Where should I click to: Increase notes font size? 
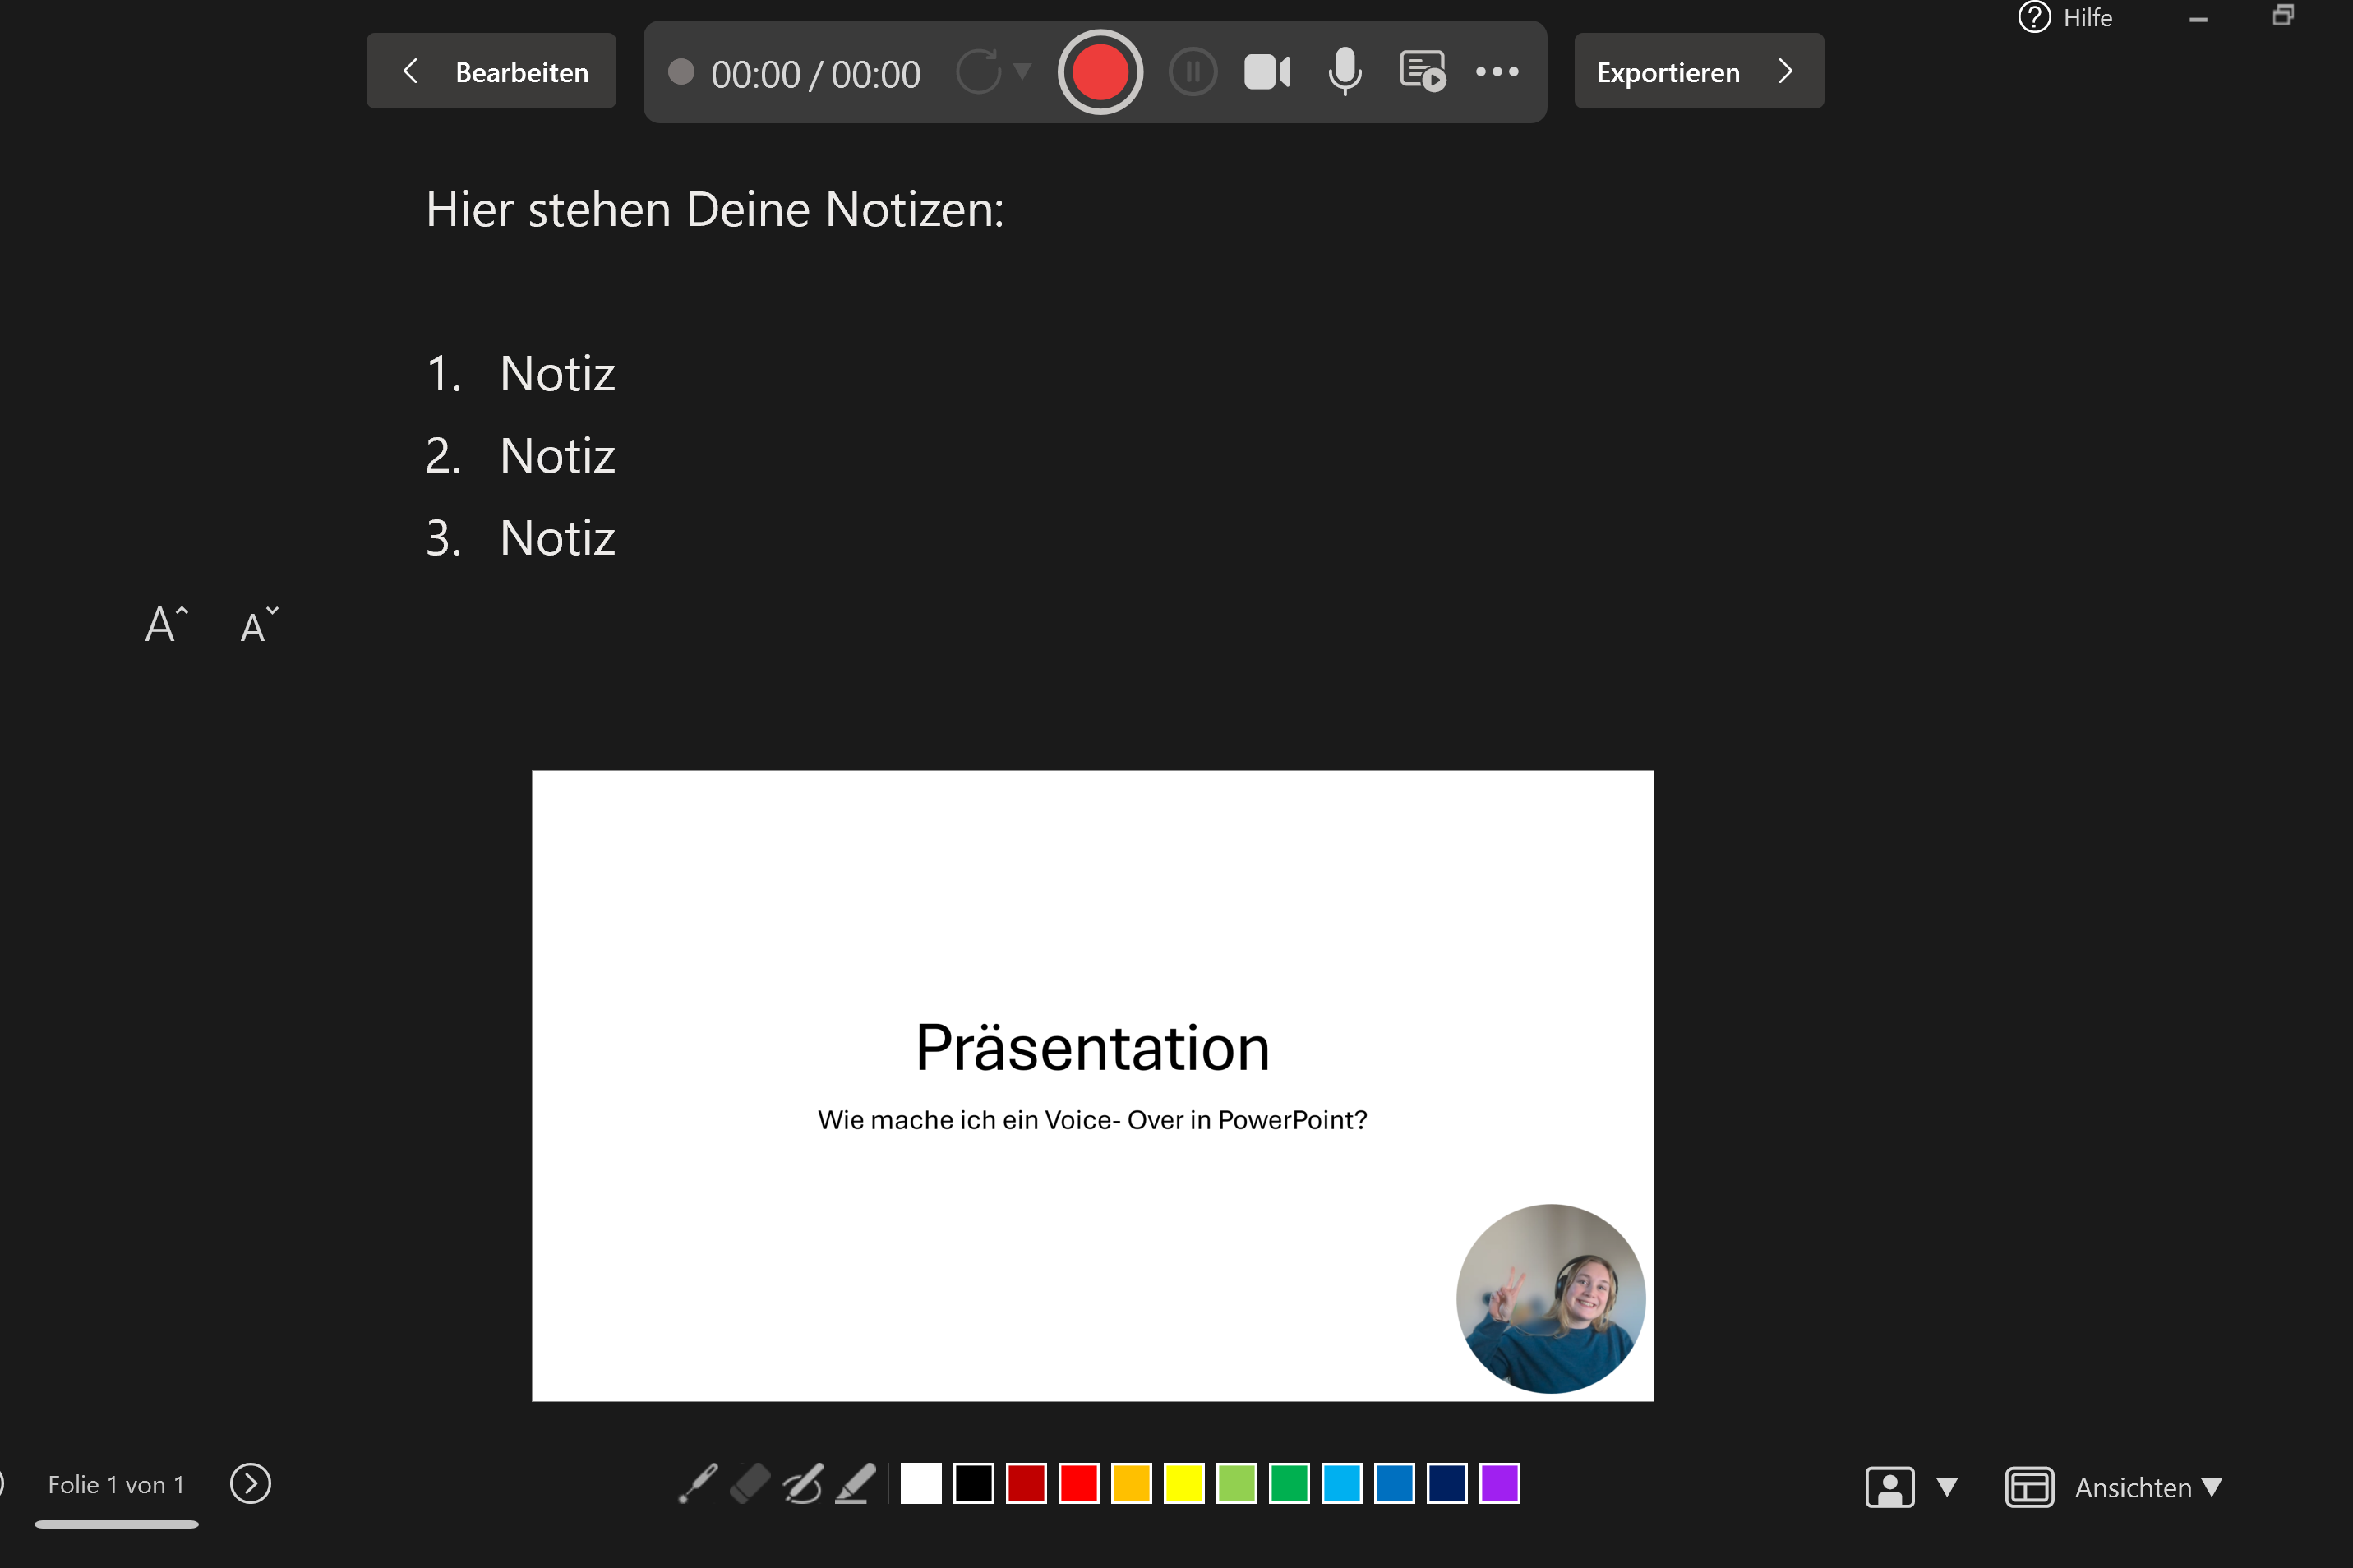166,625
